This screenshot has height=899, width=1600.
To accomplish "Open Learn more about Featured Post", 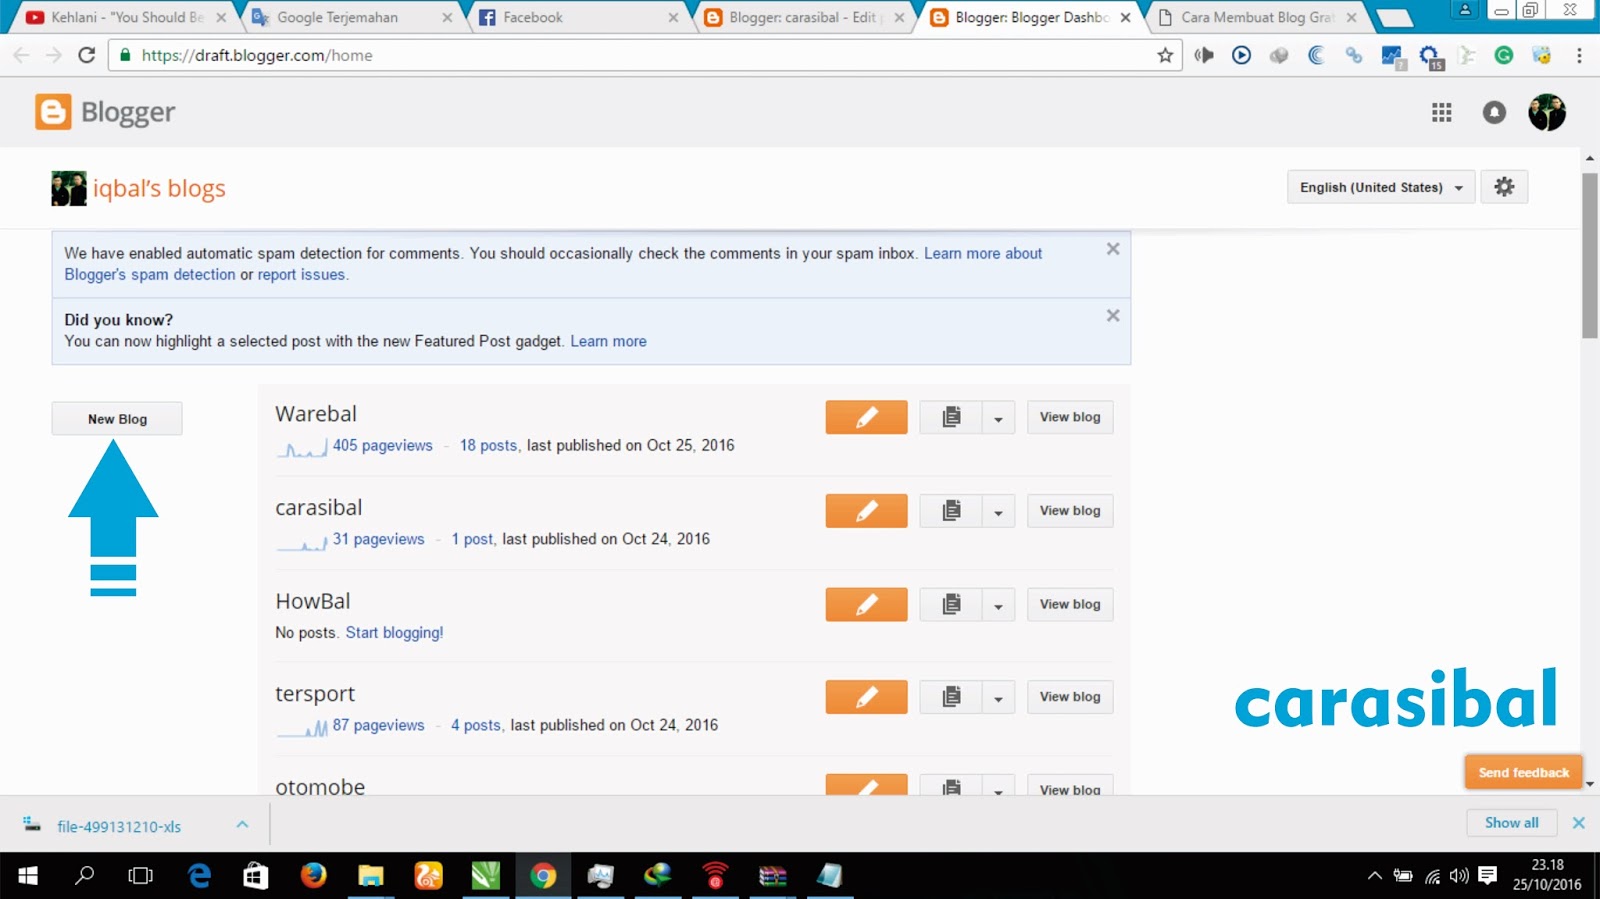I will (608, 341).
